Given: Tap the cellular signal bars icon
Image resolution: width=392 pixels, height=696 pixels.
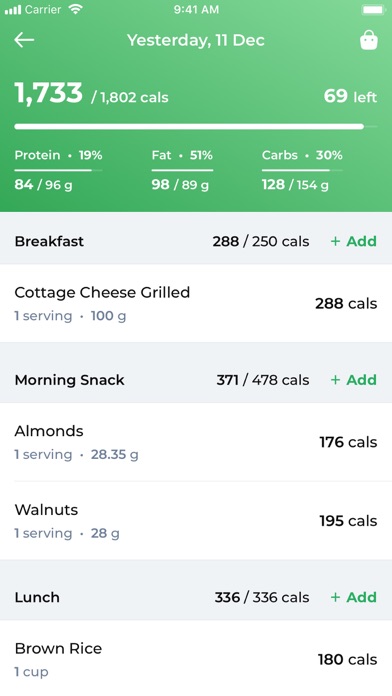Looking at the screenshot, I should click(12, 10).
